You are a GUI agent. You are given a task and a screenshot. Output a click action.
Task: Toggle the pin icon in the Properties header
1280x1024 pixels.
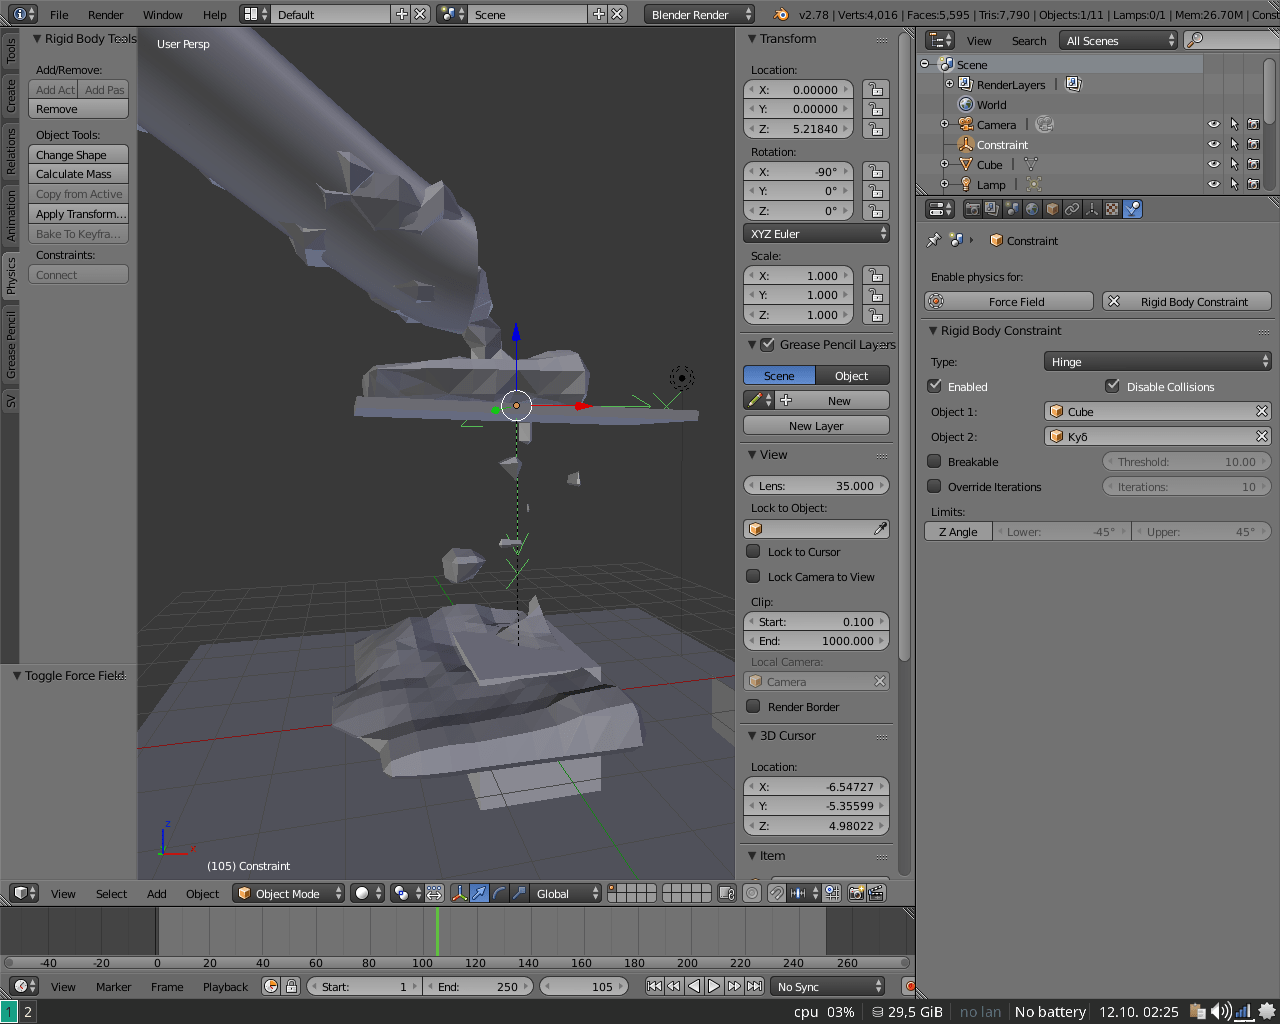[932, 240]
